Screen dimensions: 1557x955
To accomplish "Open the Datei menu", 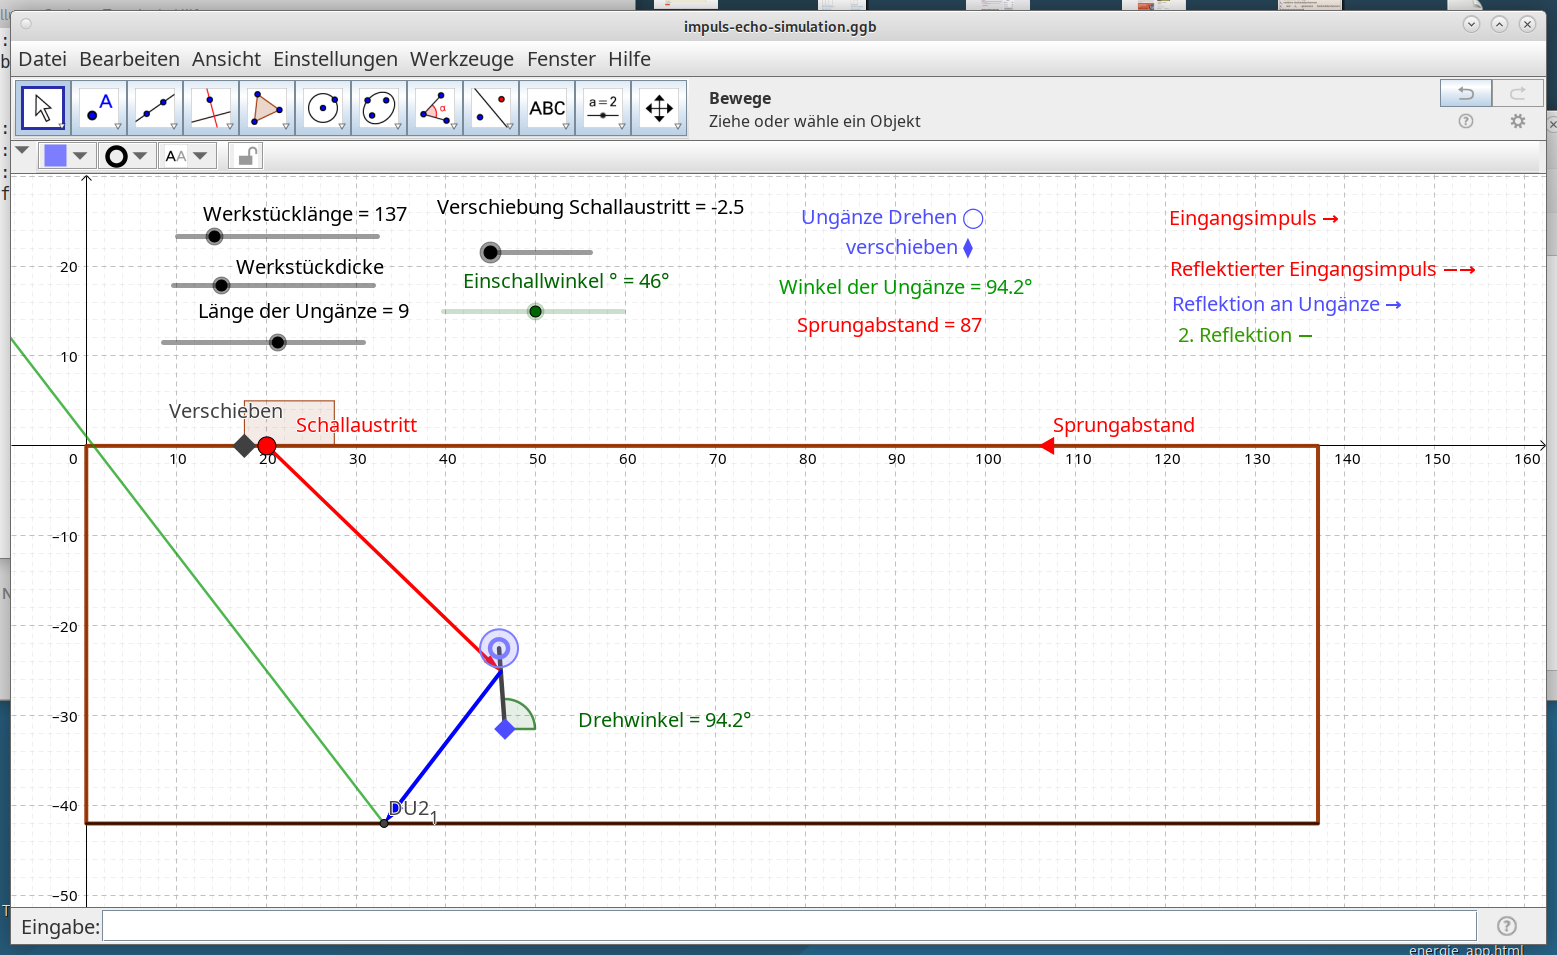I will coord(43,59).
